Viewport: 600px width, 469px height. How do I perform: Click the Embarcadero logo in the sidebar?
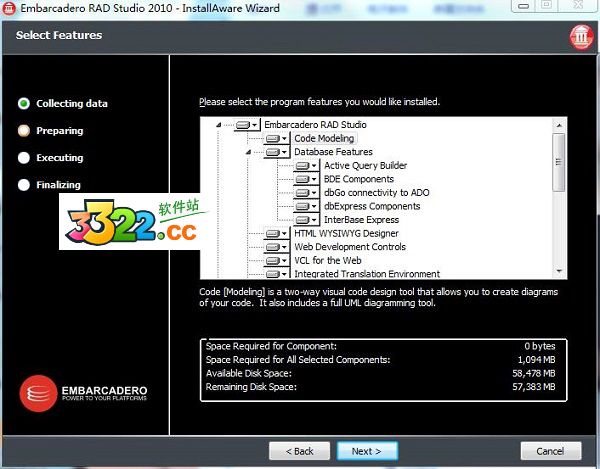pyautogui.click(x=83, y=393)
